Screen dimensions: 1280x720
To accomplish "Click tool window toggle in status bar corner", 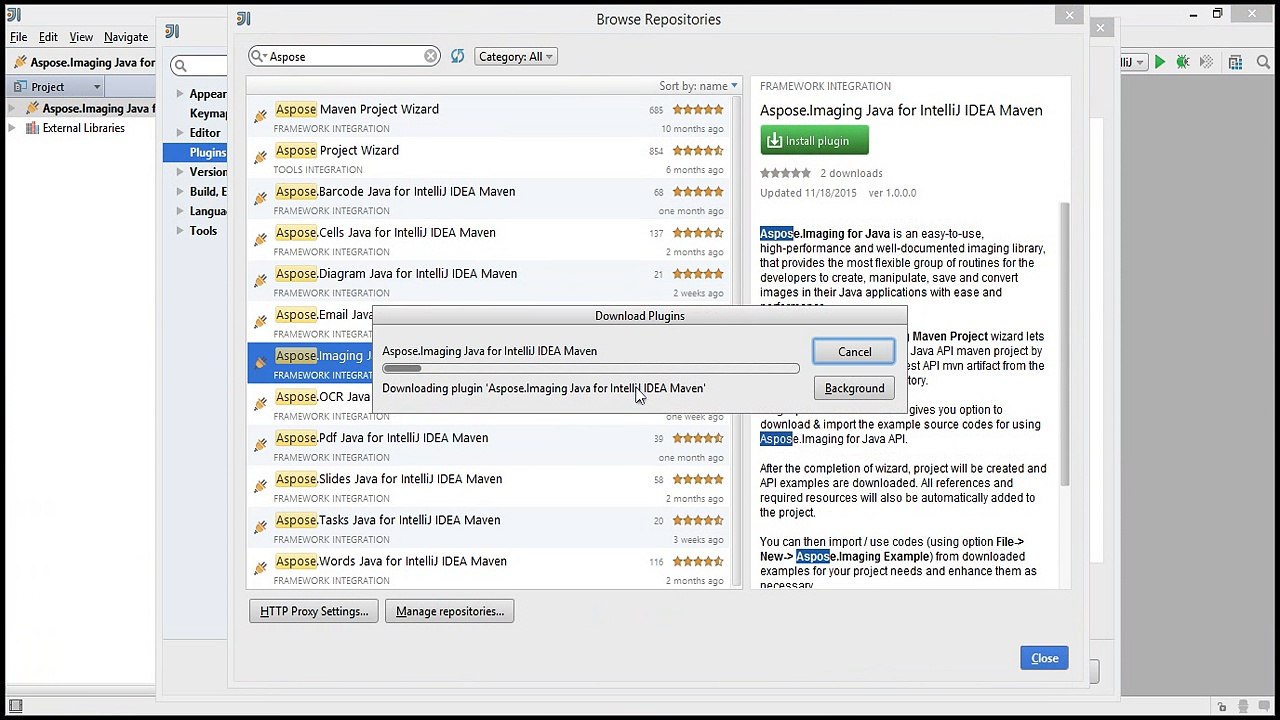I will (x=15, y=707).
